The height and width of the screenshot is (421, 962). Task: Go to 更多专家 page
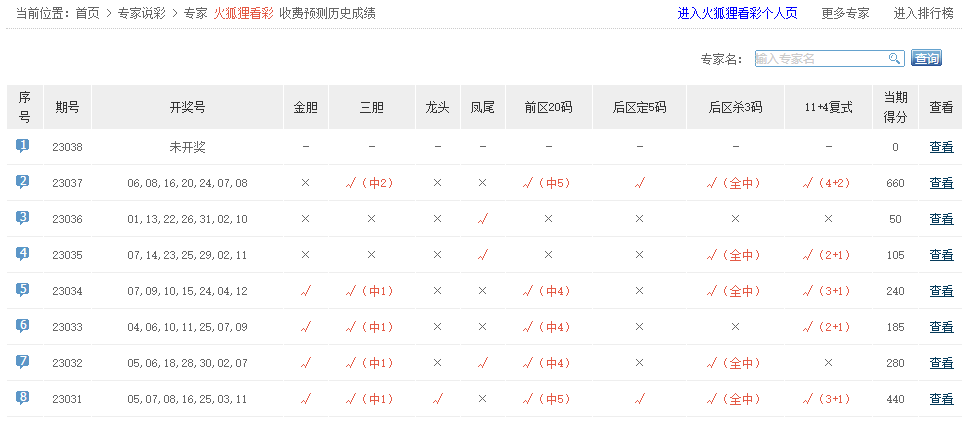pyautogui.click(x=845, y=14)
